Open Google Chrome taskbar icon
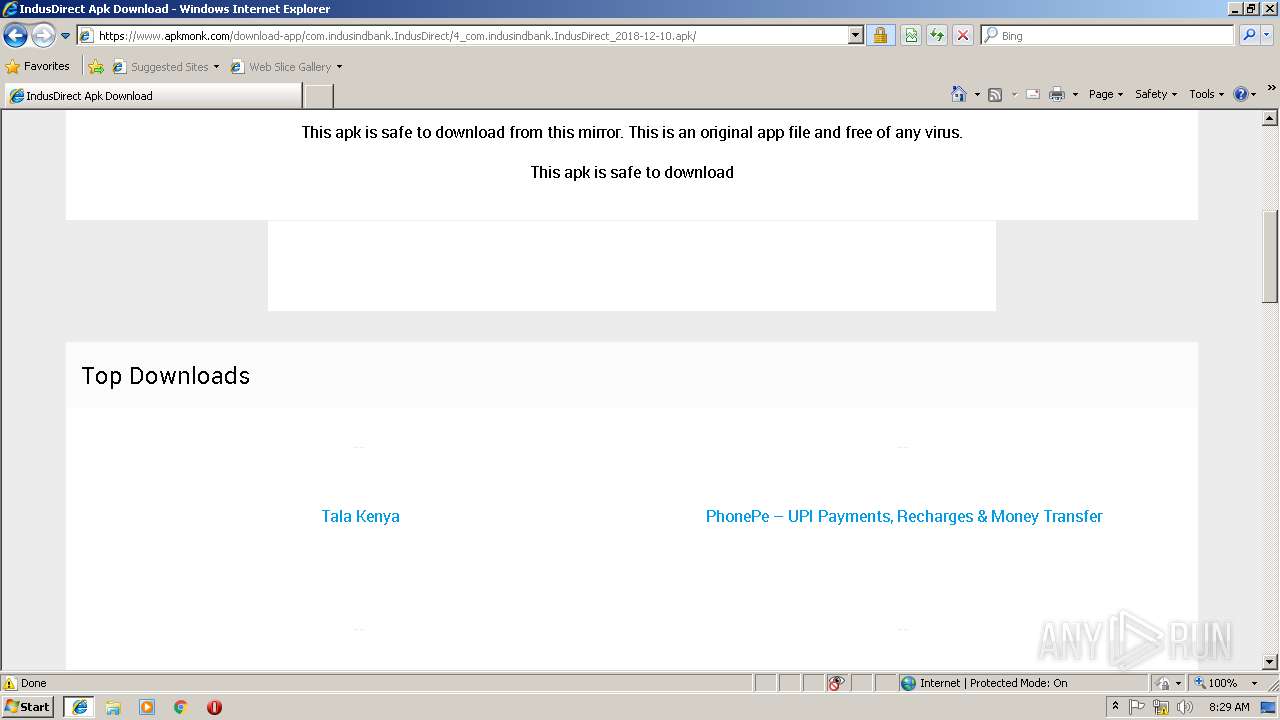1280x720 pixels. pyautogui.click(x=181, y=707)
